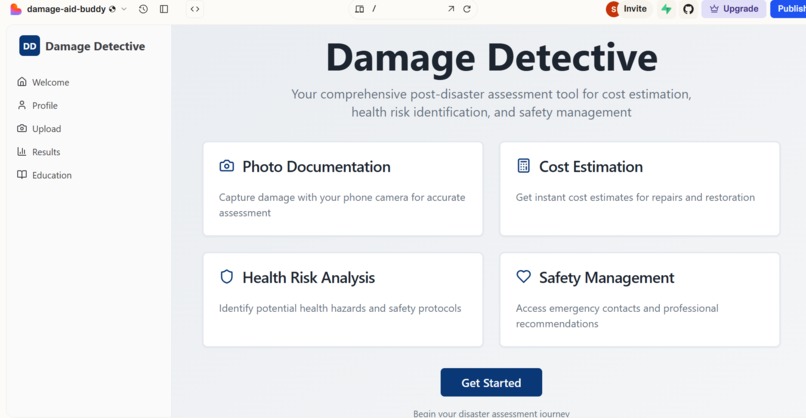Click the shield icon in Health Risk Analysis

tap(227, 277)
